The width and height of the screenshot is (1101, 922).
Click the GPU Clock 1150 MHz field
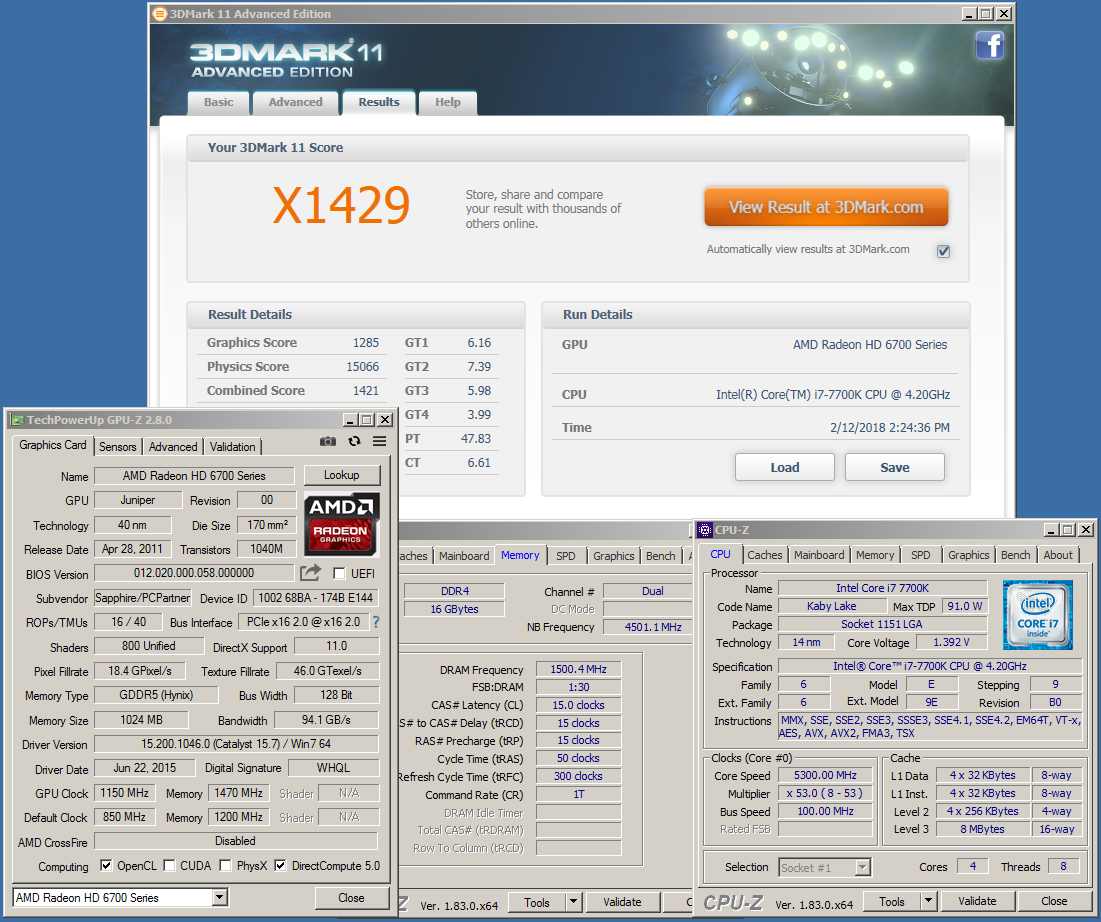click(124, 793)
